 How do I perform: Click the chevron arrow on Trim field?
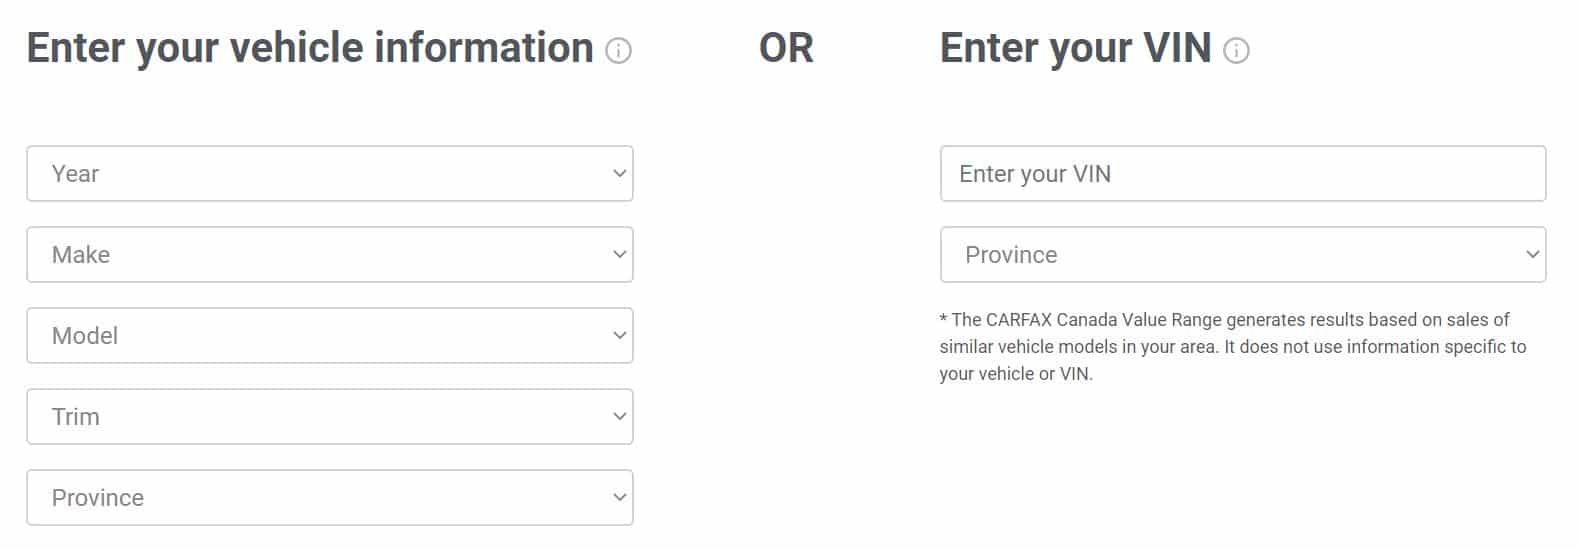[x=619, y=416]
